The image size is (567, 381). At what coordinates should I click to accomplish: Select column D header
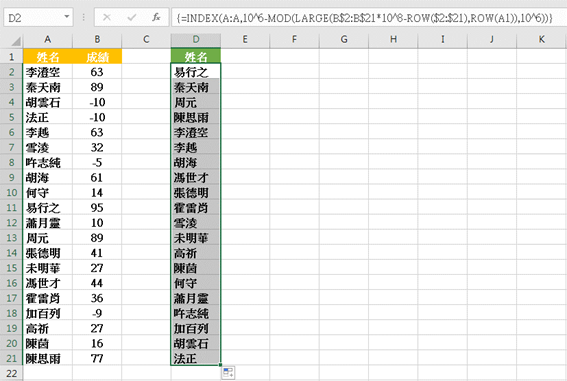click(x=196, y=40)
